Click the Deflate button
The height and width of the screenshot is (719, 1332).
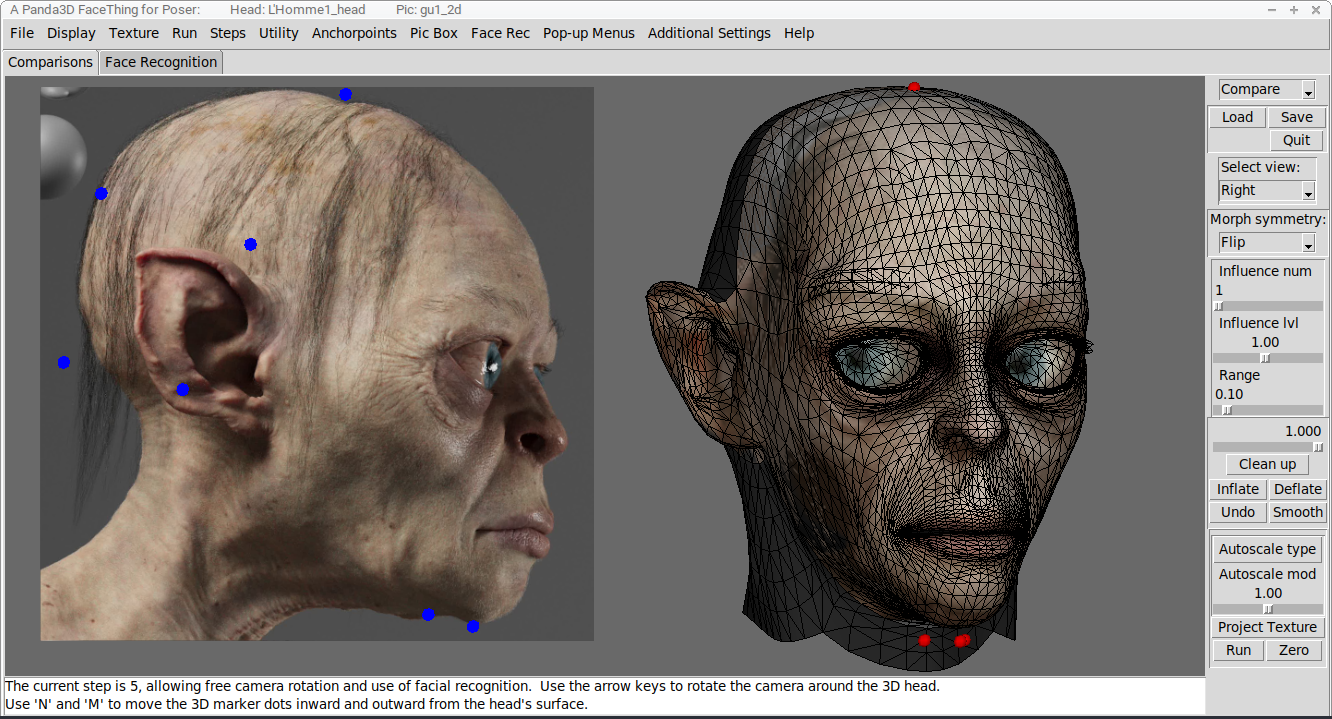coord(1298,489)
